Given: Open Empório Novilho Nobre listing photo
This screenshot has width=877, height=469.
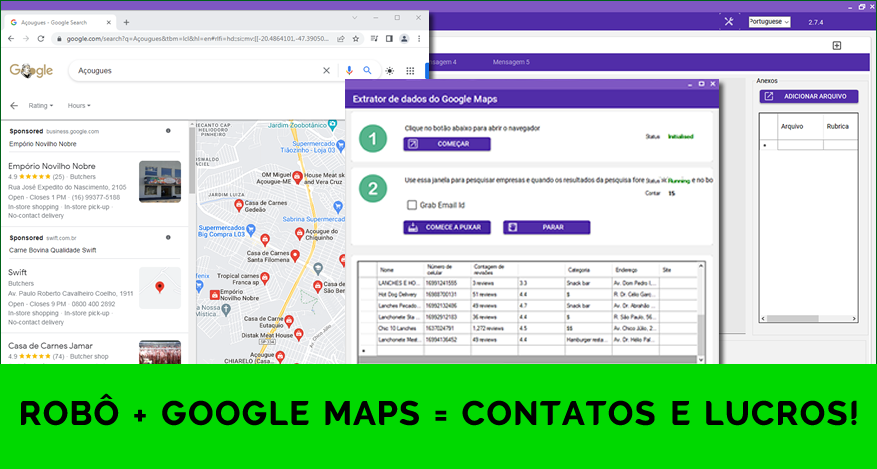Looking at the screenshot, I should tap(160, 181).
